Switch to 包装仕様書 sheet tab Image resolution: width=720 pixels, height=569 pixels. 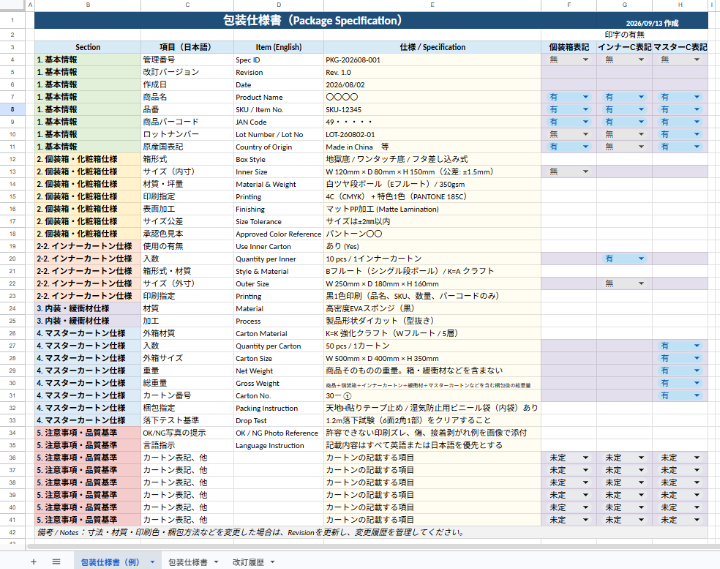click(x=188, y=562)
